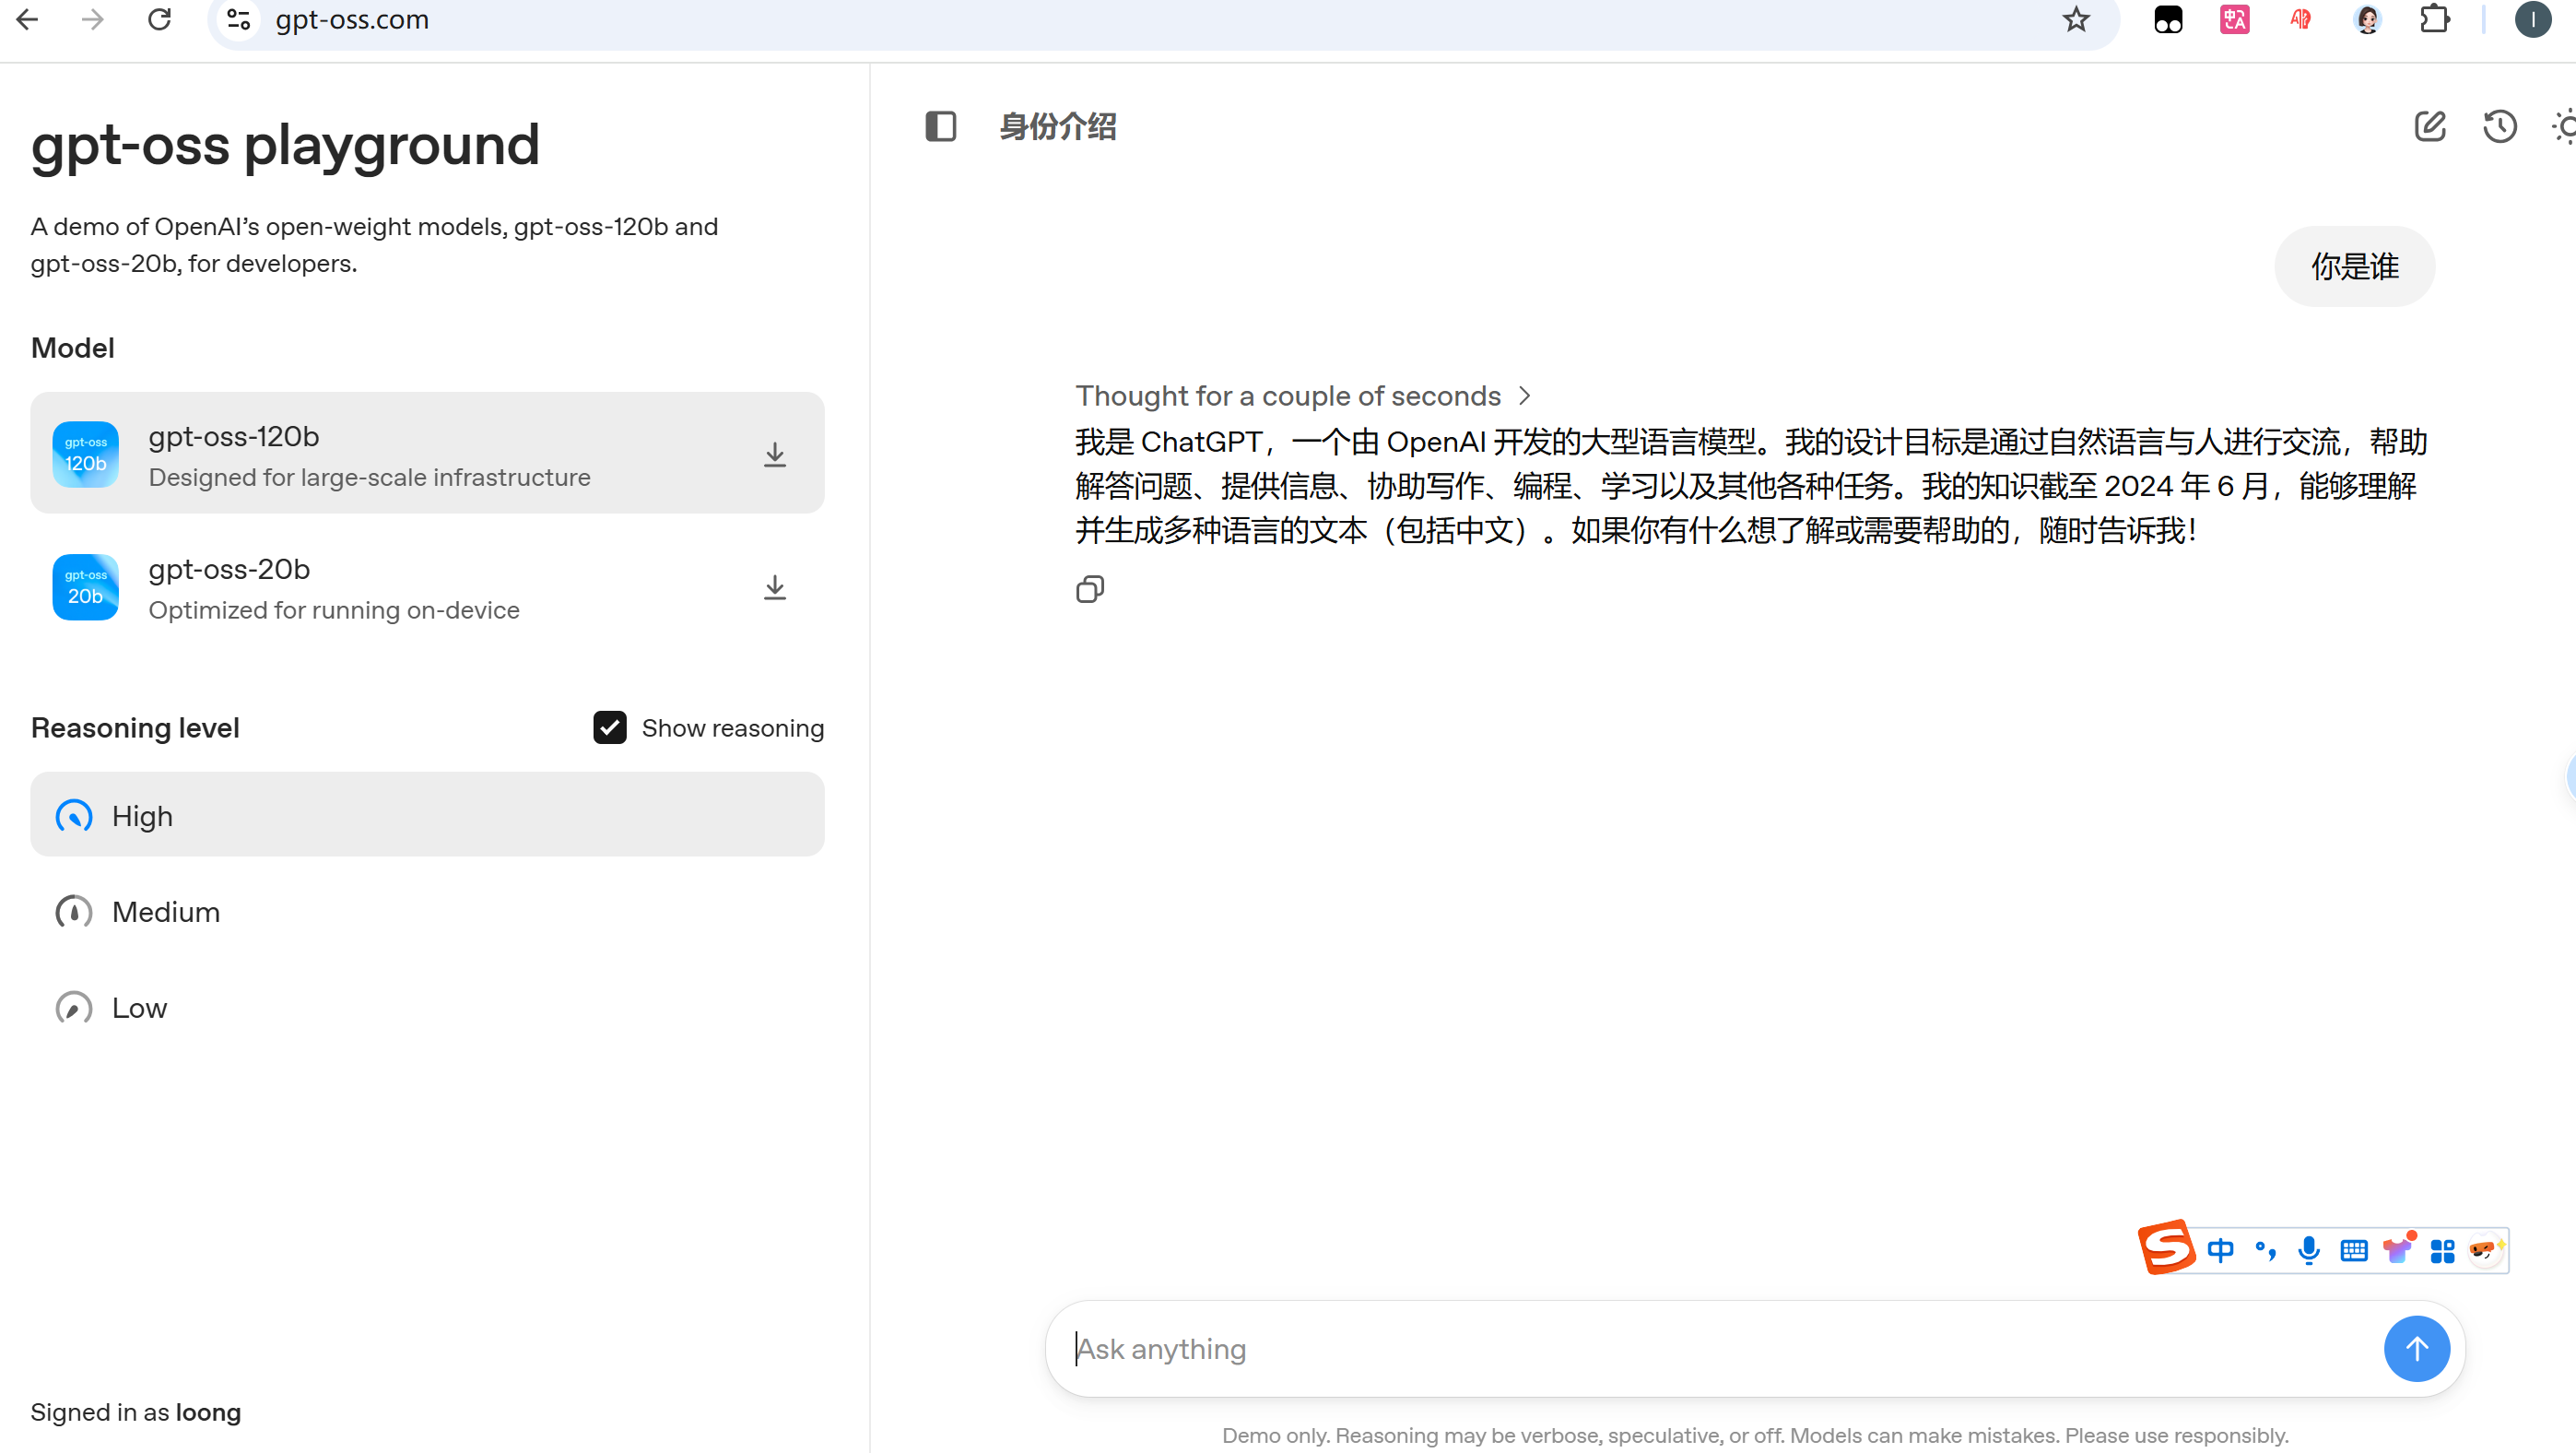Open the red AI extension icon
The image size is (2576, 1453).
pos(2300,19)
